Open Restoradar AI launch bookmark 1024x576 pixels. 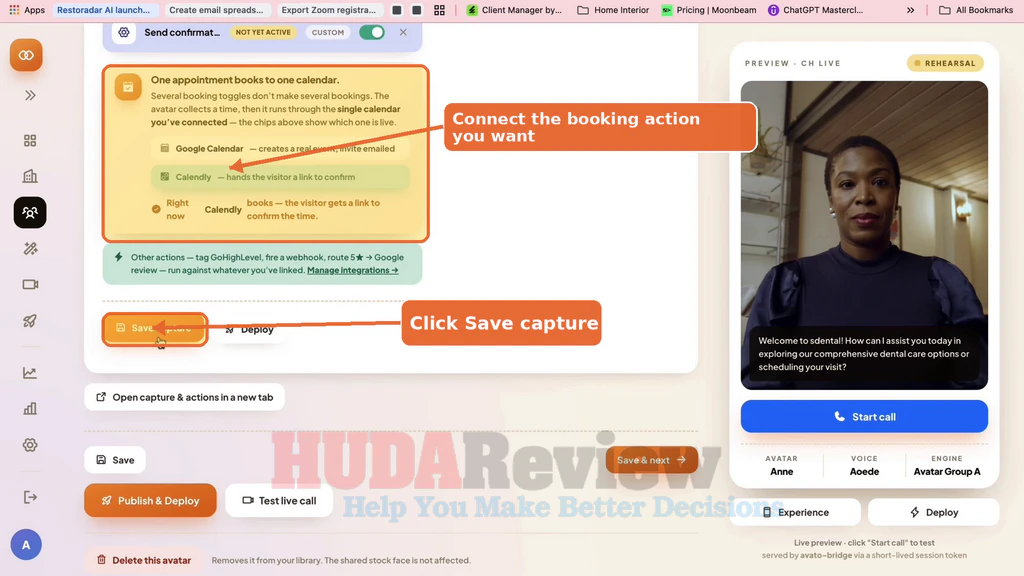coord(103,10)
